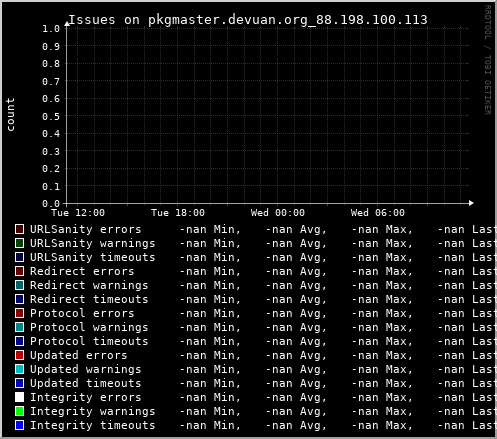Click the Integrity errors white swatch
The width and height of the screenshot is (497, 439).
(20, 397)
